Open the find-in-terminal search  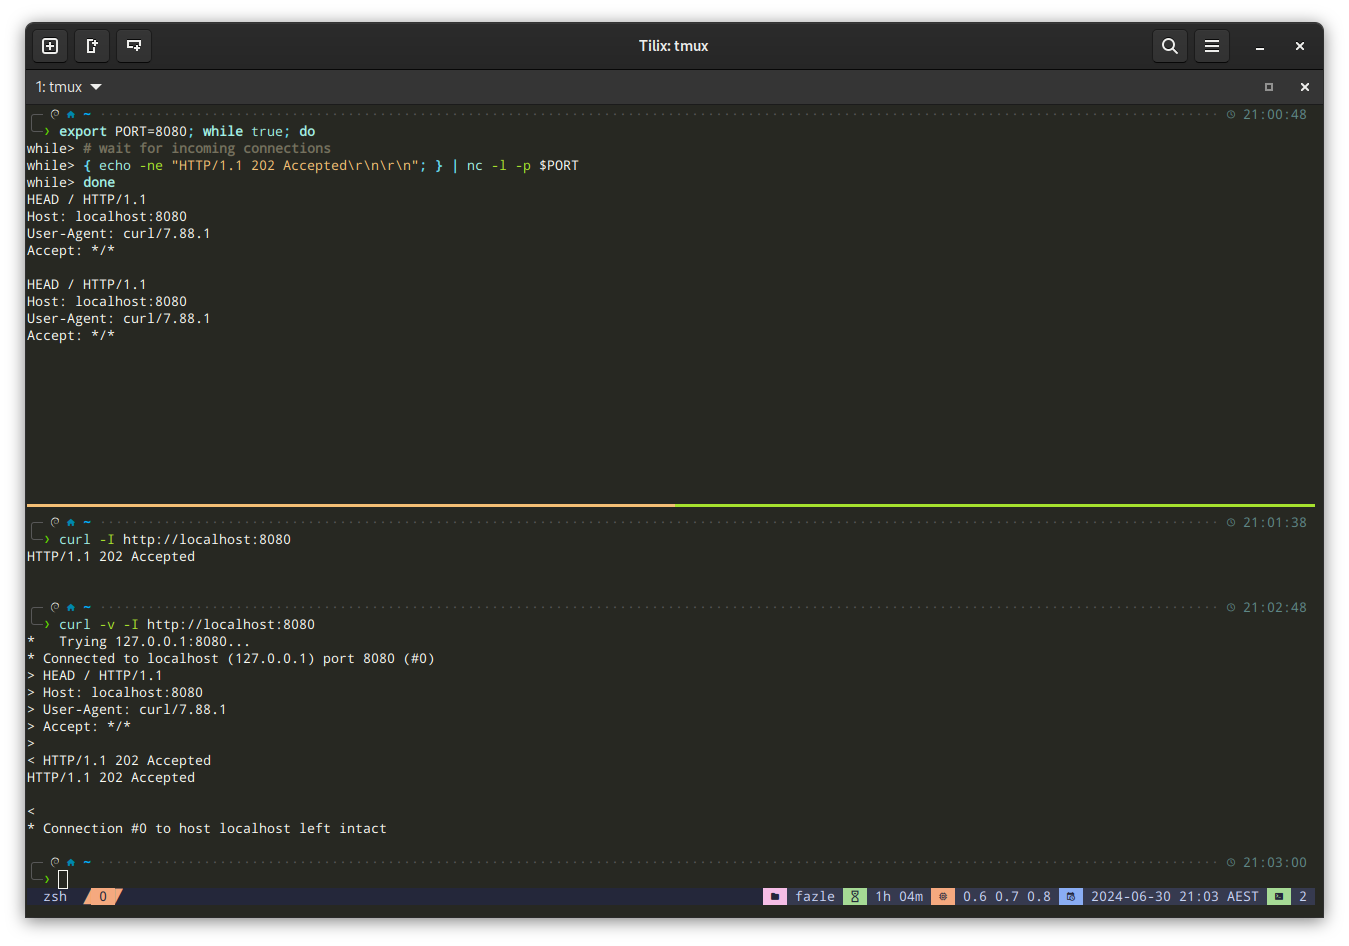(x=1169, y=46)
